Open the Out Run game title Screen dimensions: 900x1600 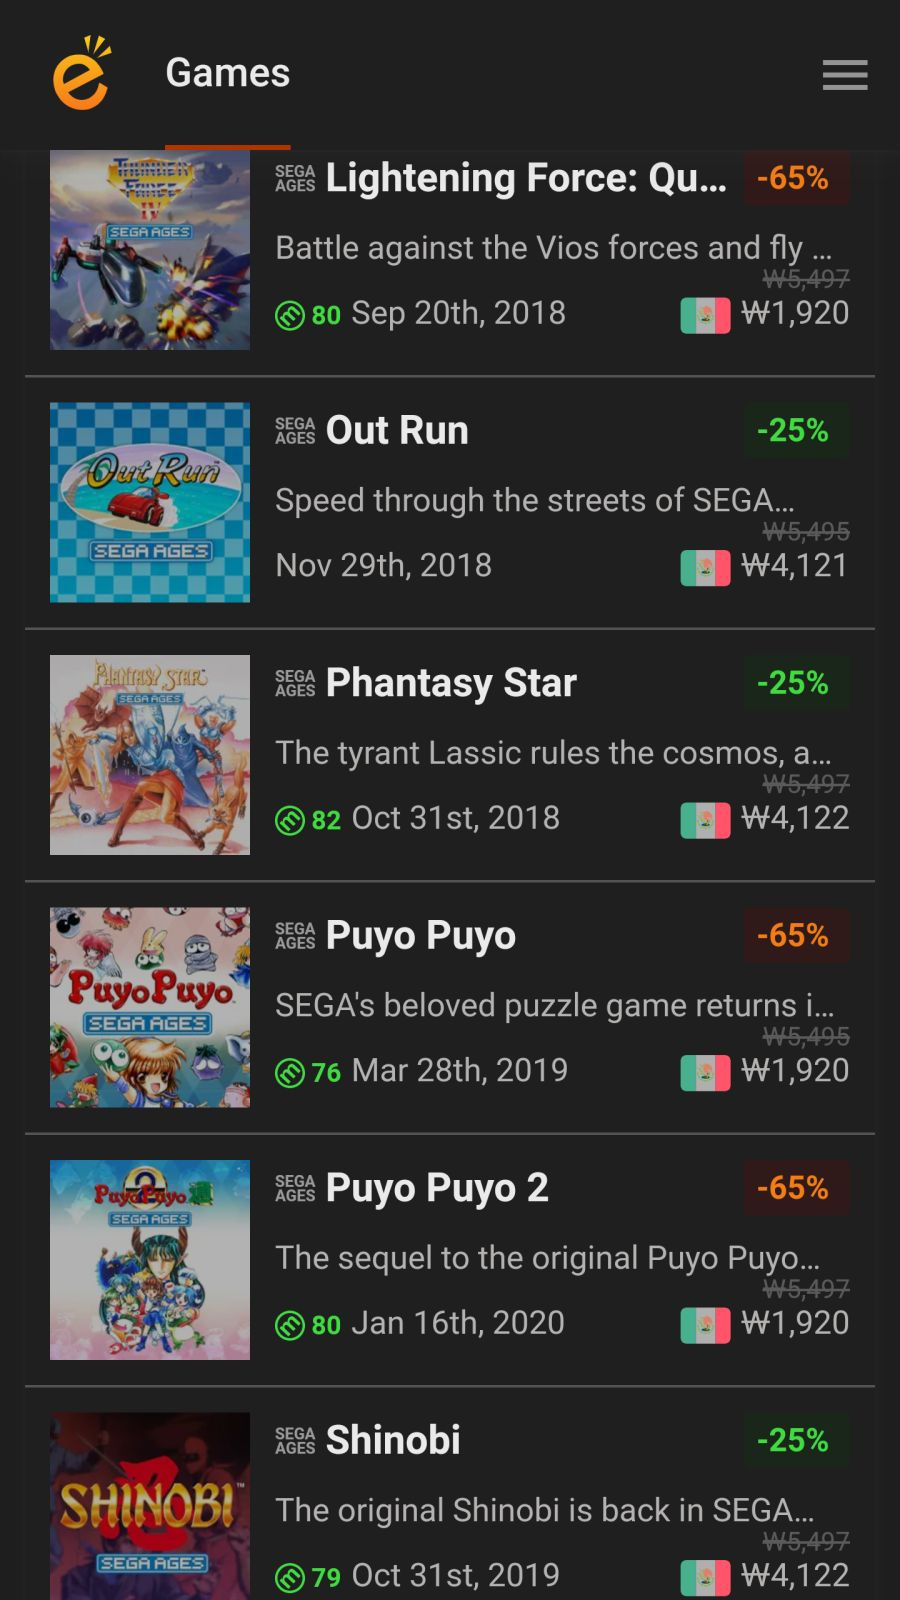397,430
